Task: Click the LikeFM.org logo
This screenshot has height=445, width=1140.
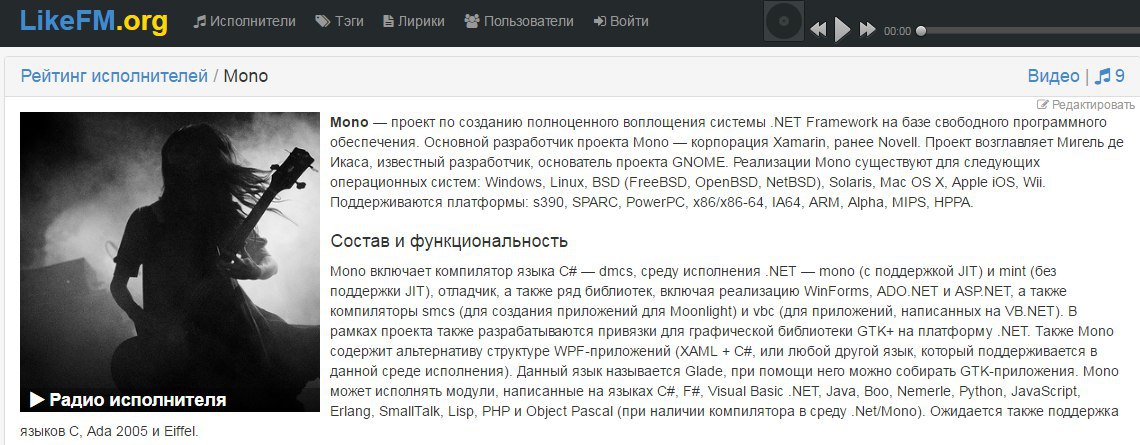Action: point(94,21)
